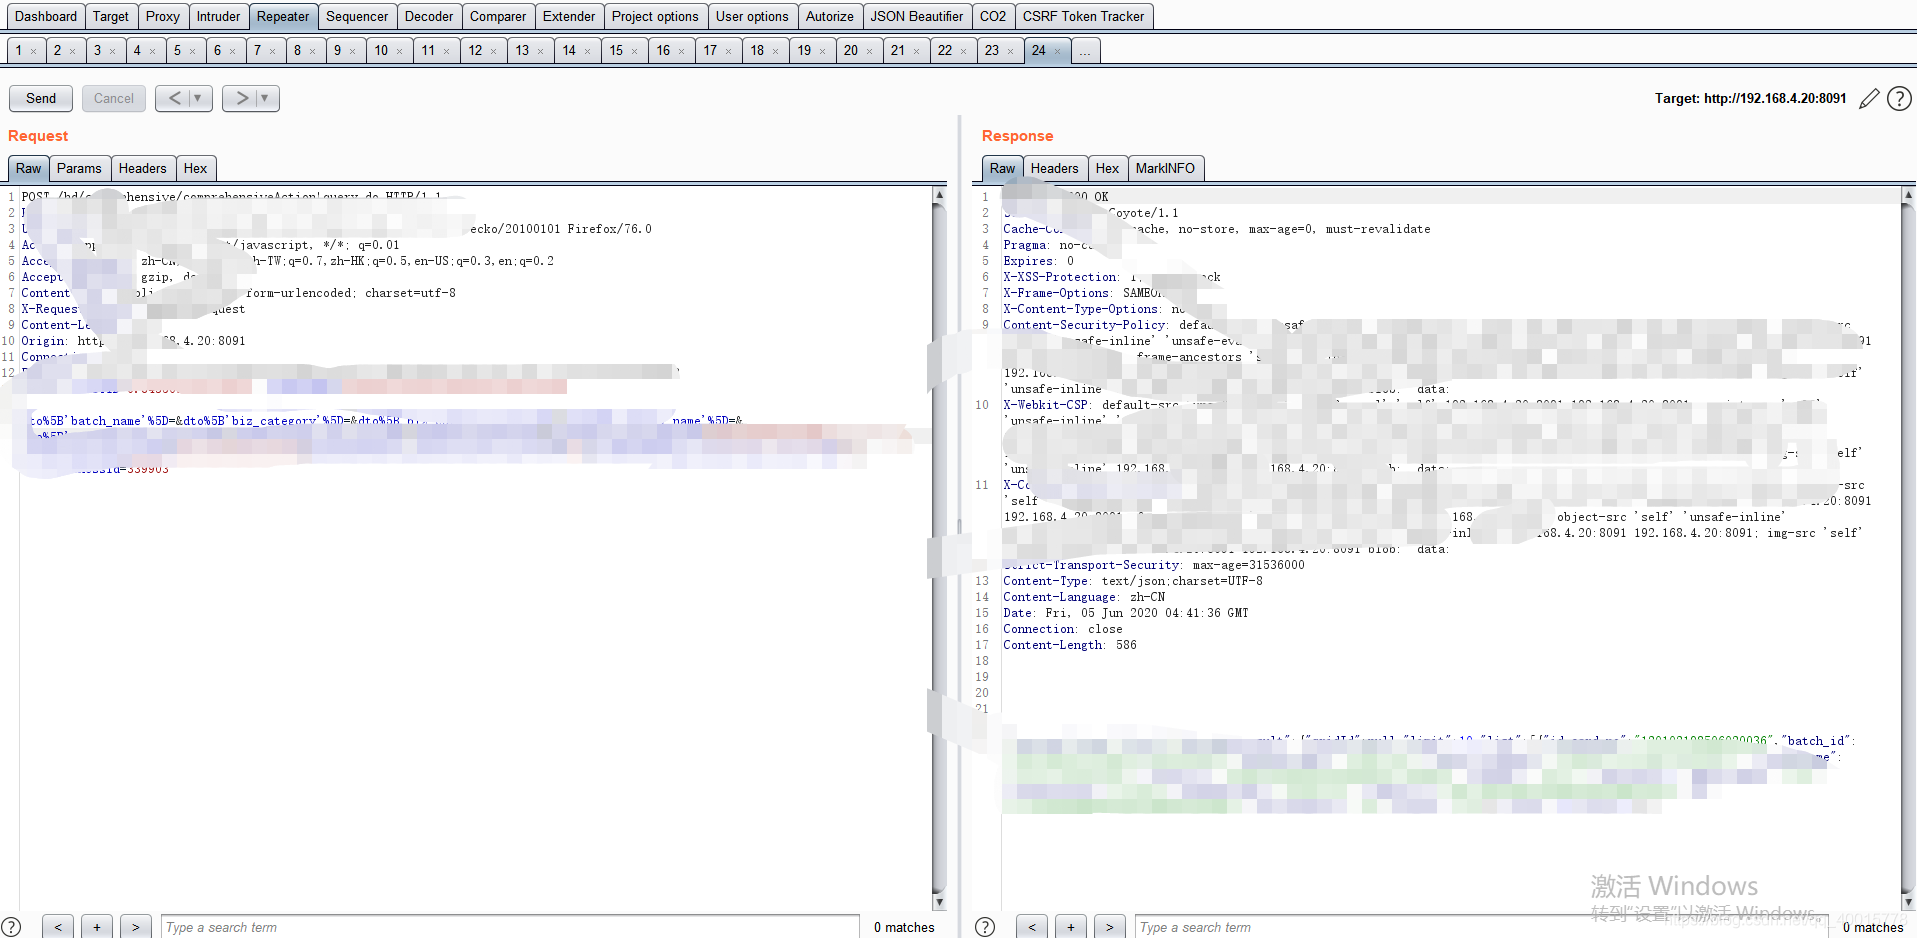The image size is (1917, 938).
Task: Close Repeater tab 10
Action: click(x=399, y=51)
